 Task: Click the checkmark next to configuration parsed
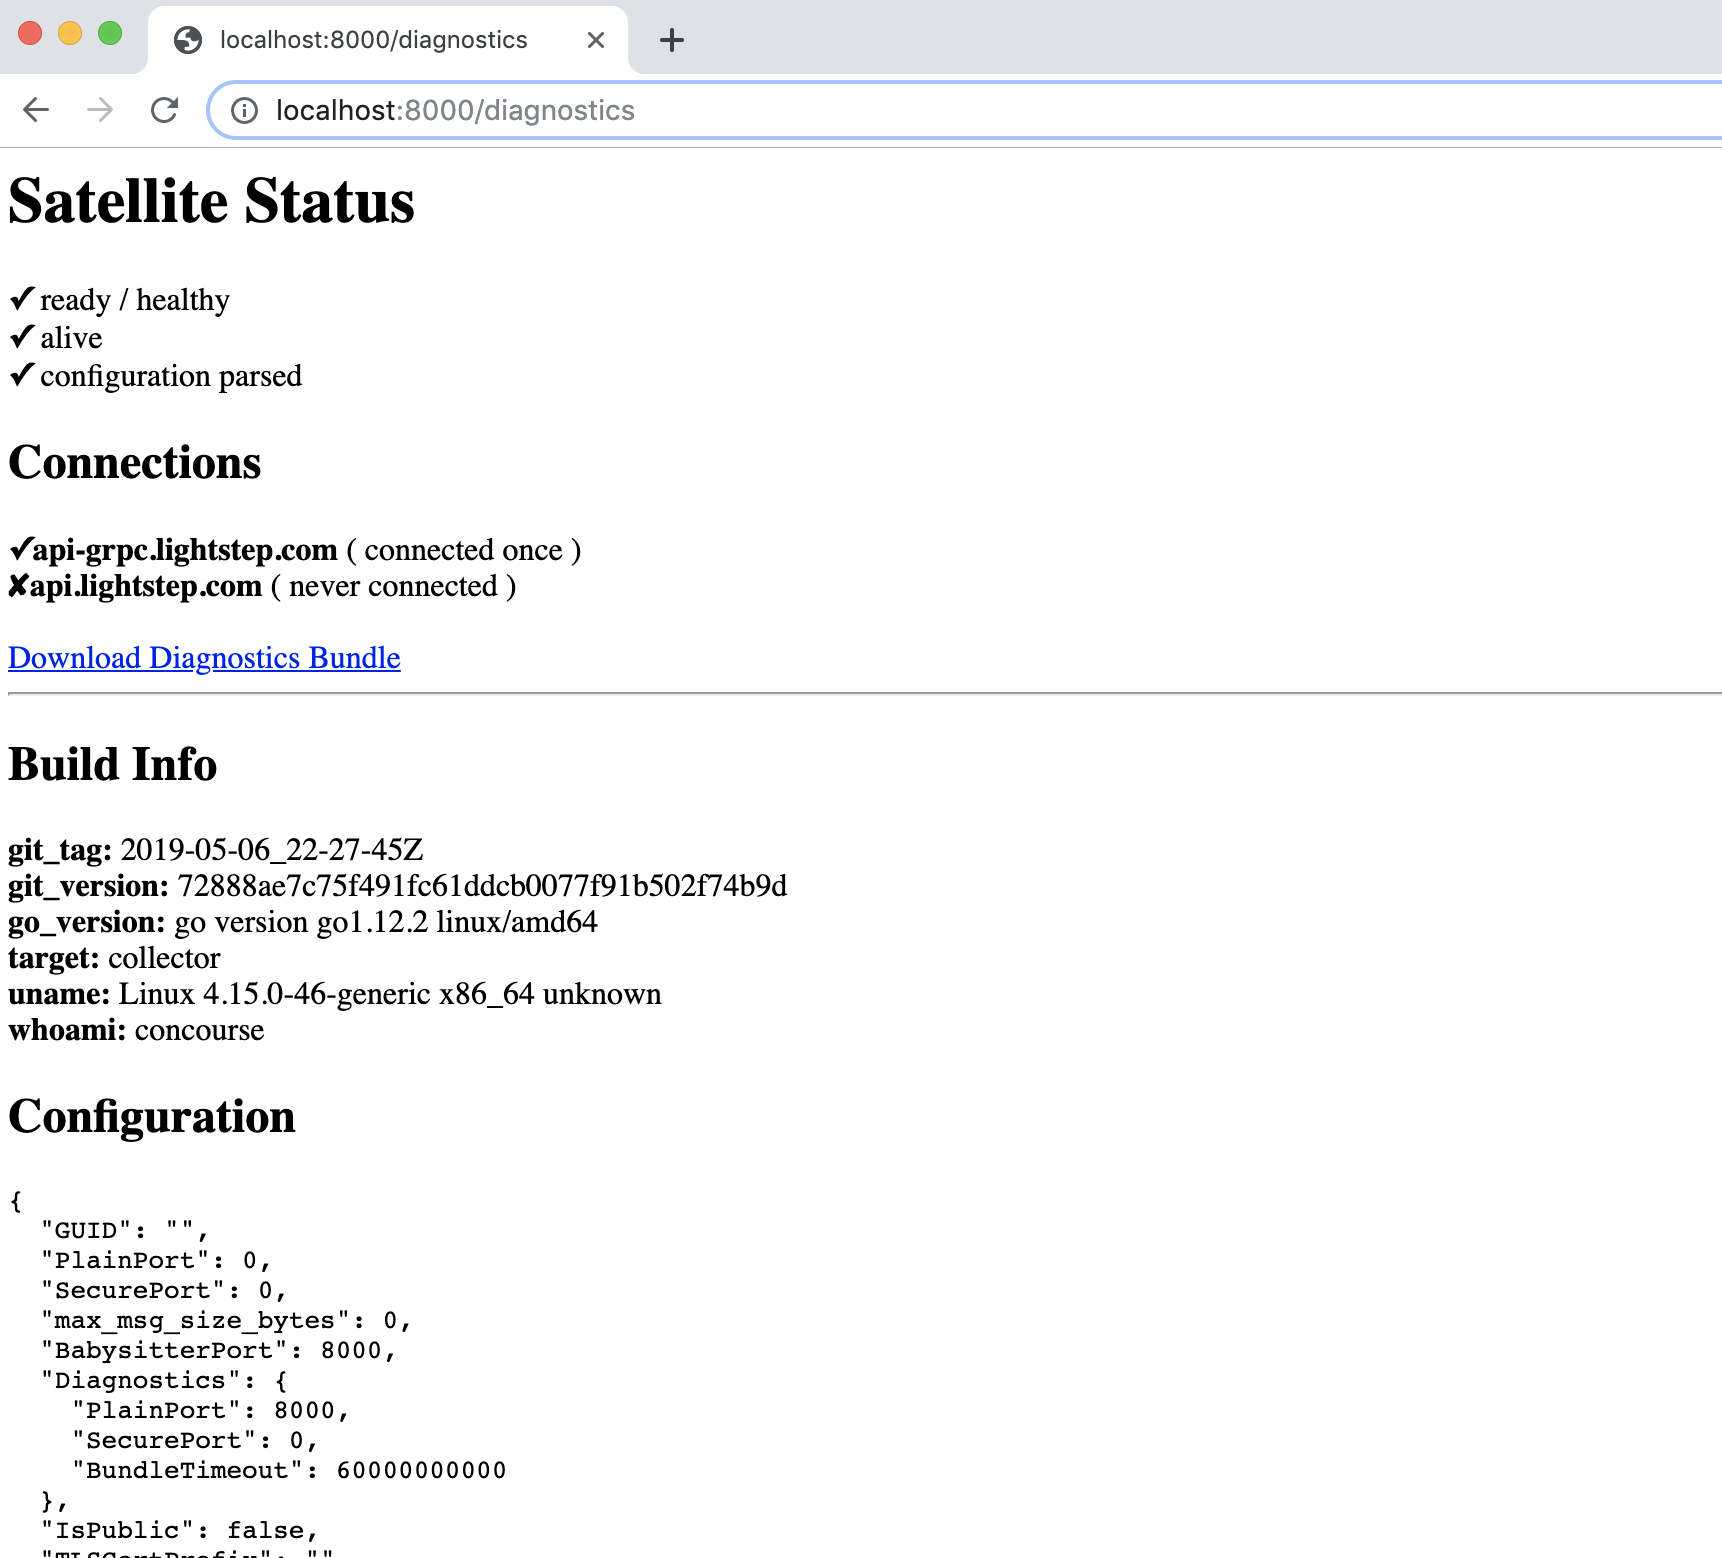[x=22, y=375]
